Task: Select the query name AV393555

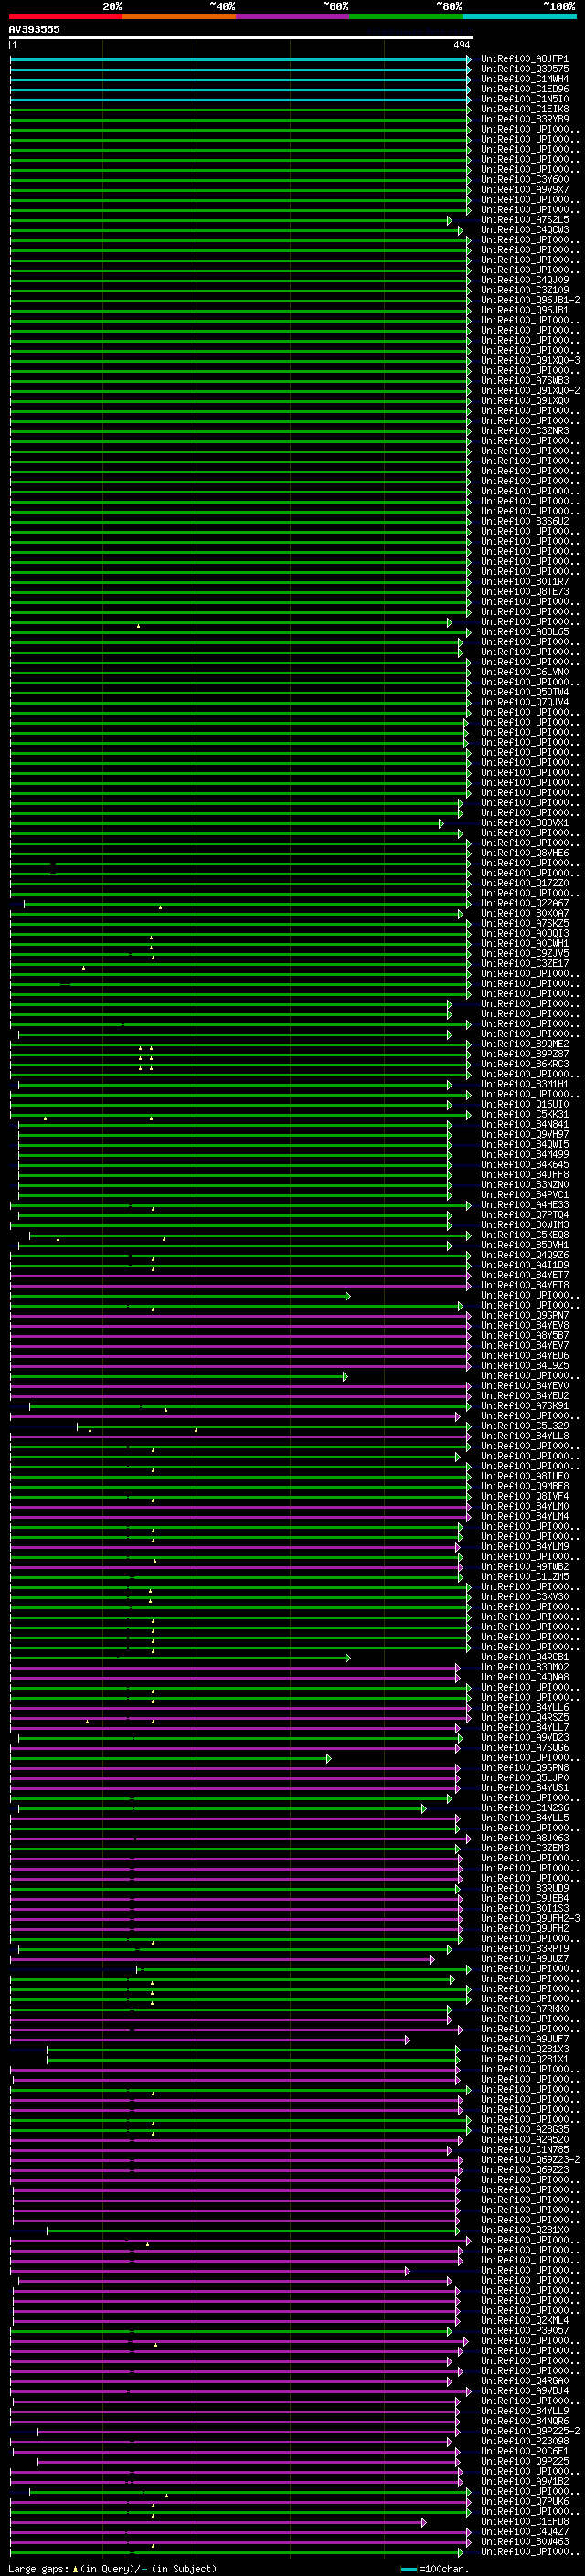Action: point(34,29)
